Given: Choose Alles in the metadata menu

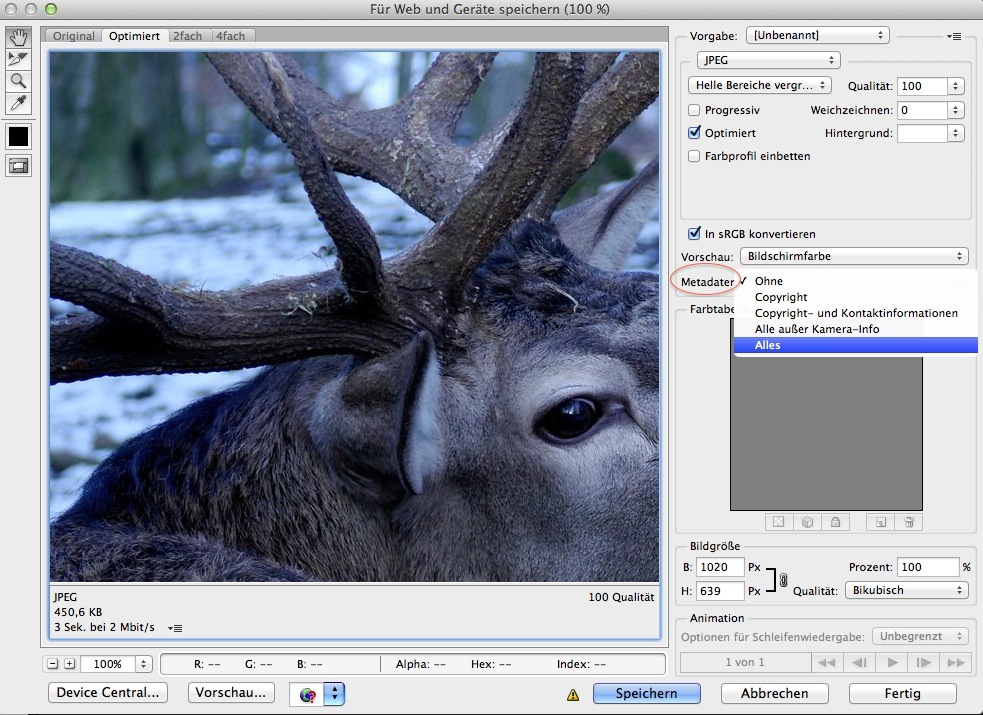Looking at the screenshot, I should pyautogui.click(x=768, y=345).
